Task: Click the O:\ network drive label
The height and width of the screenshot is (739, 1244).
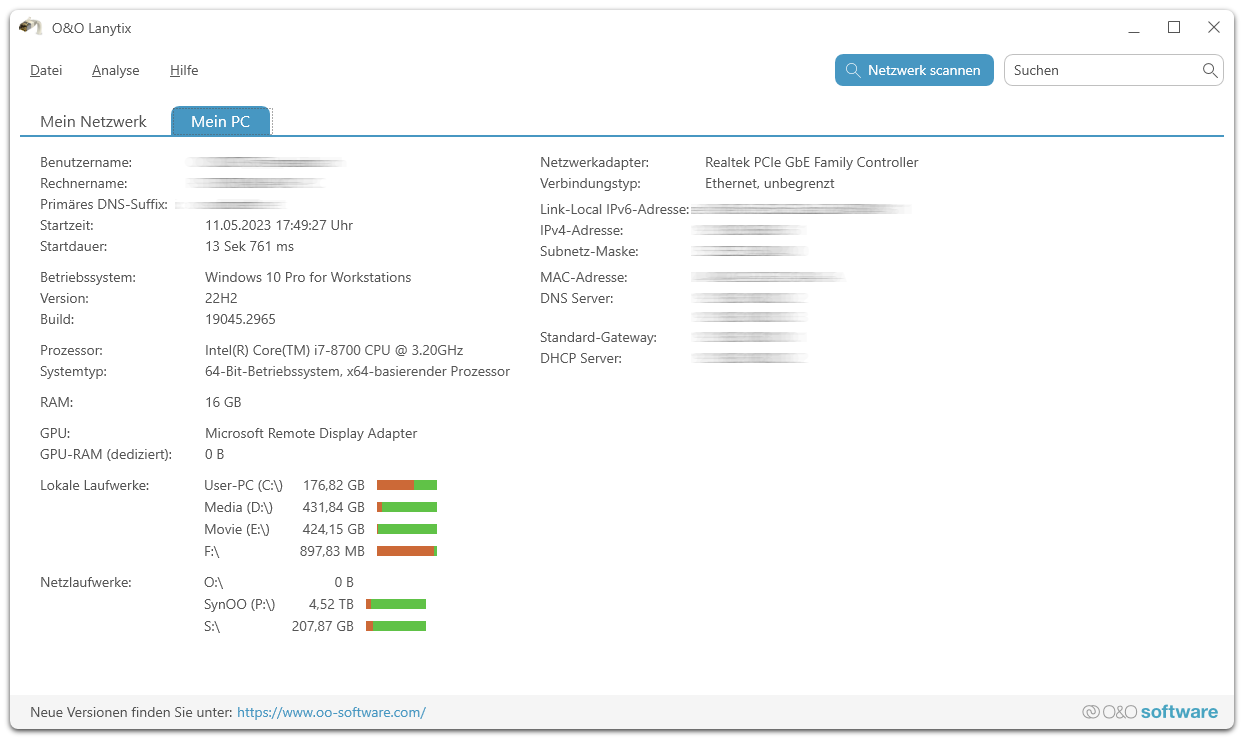Action: click(213, 582)
